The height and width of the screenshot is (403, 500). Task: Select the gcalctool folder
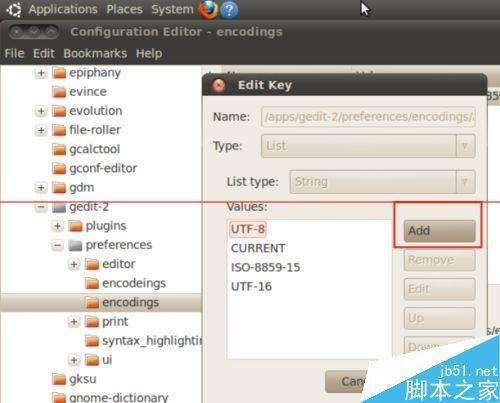click(x=86, y=149)
